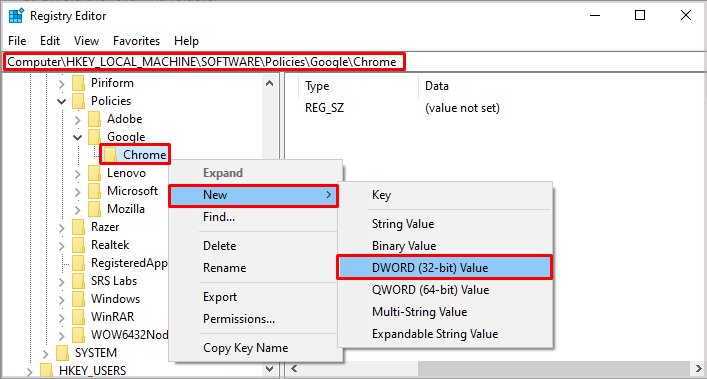Expand the Piriform key
Viewport: 707px width, 379px height.
pos(62,84)
